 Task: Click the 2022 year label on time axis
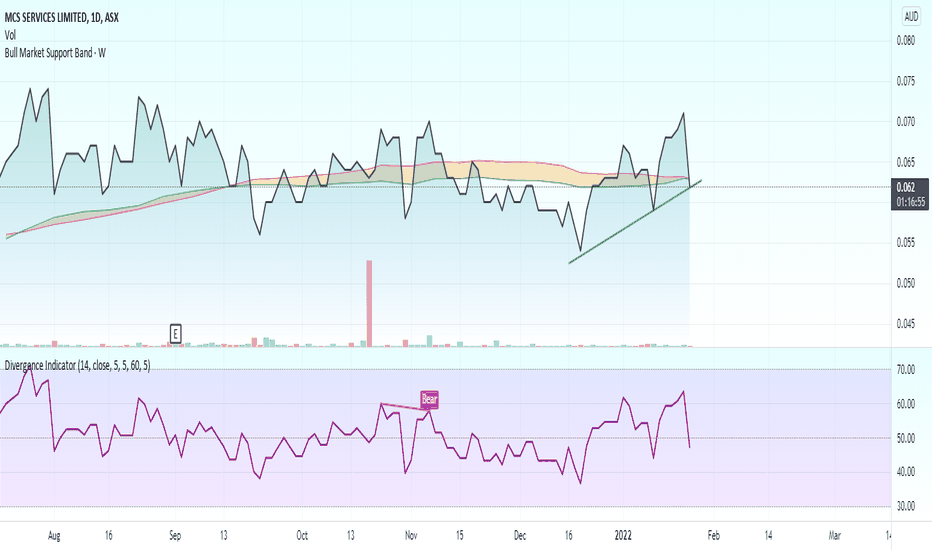pos(623,536)
